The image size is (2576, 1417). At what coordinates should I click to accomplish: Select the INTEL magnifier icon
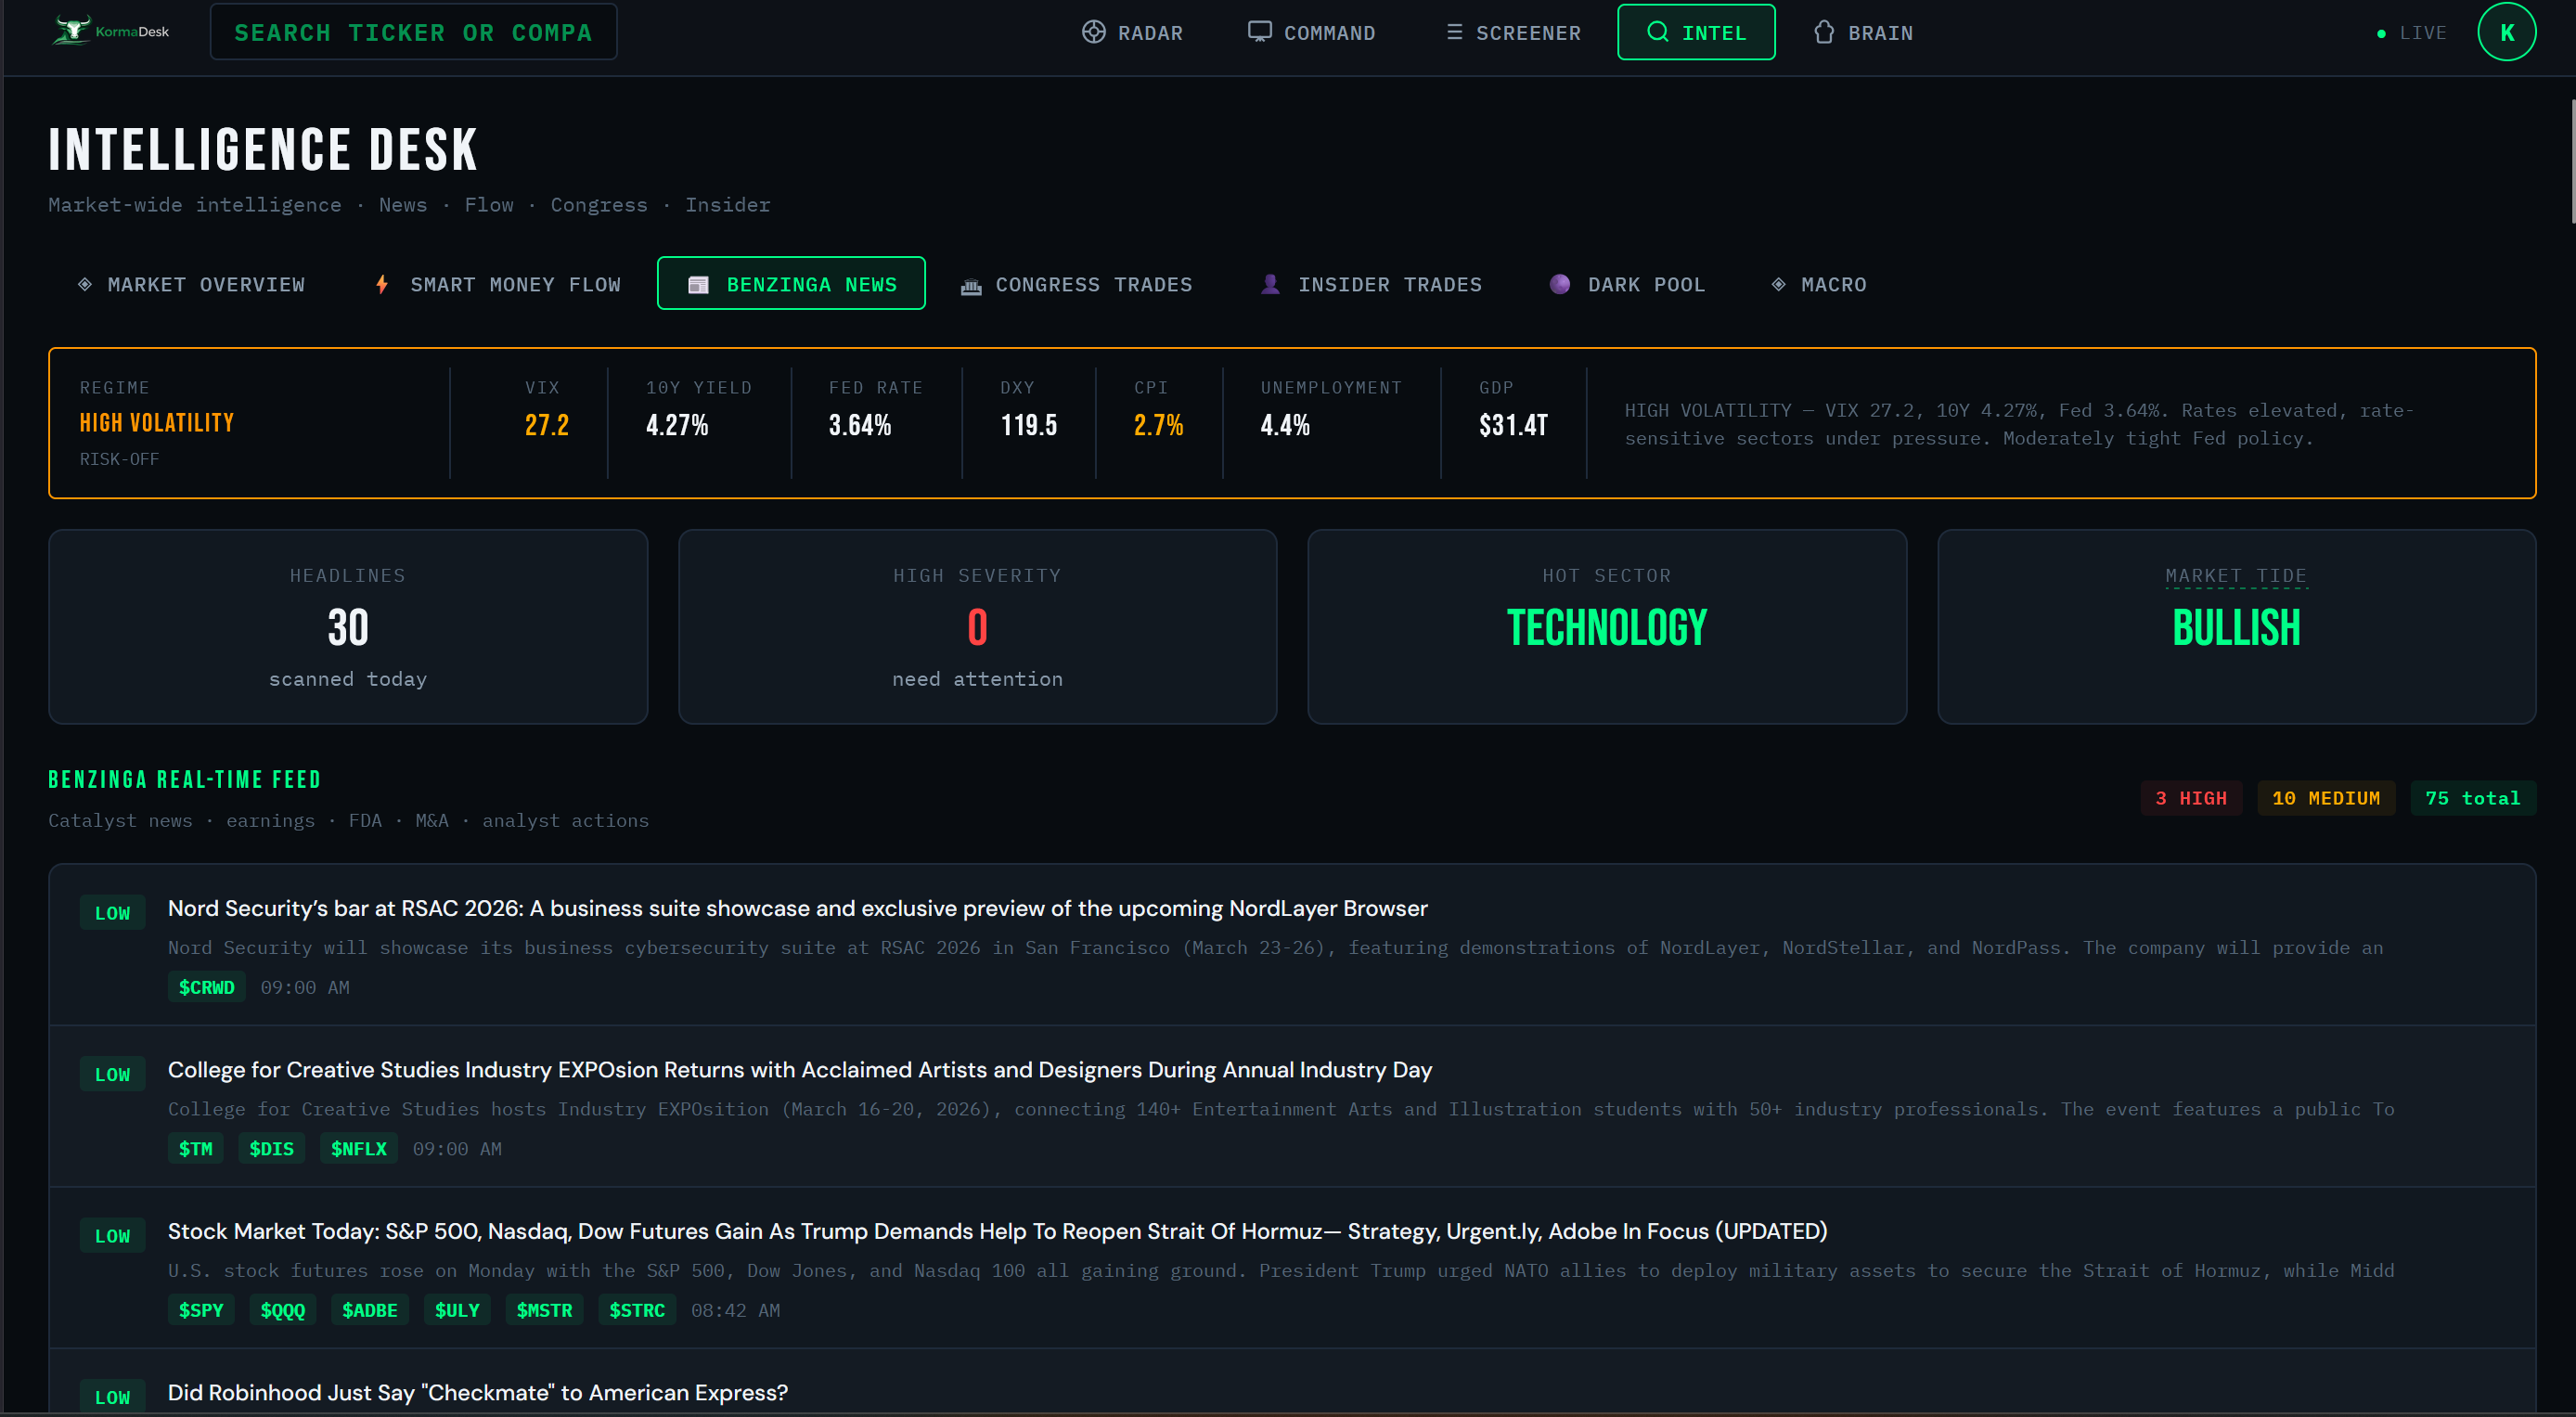(x=1657, y=31)
